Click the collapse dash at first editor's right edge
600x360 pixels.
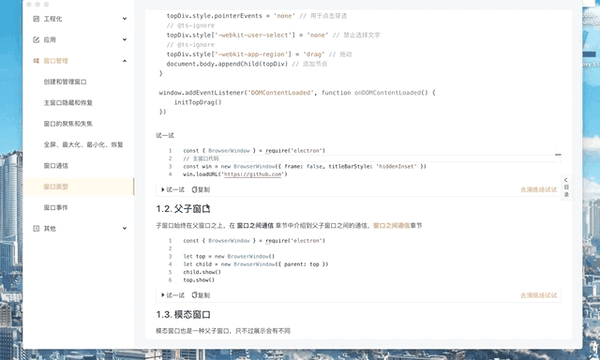pyautogui.click(x=558, y=155)
